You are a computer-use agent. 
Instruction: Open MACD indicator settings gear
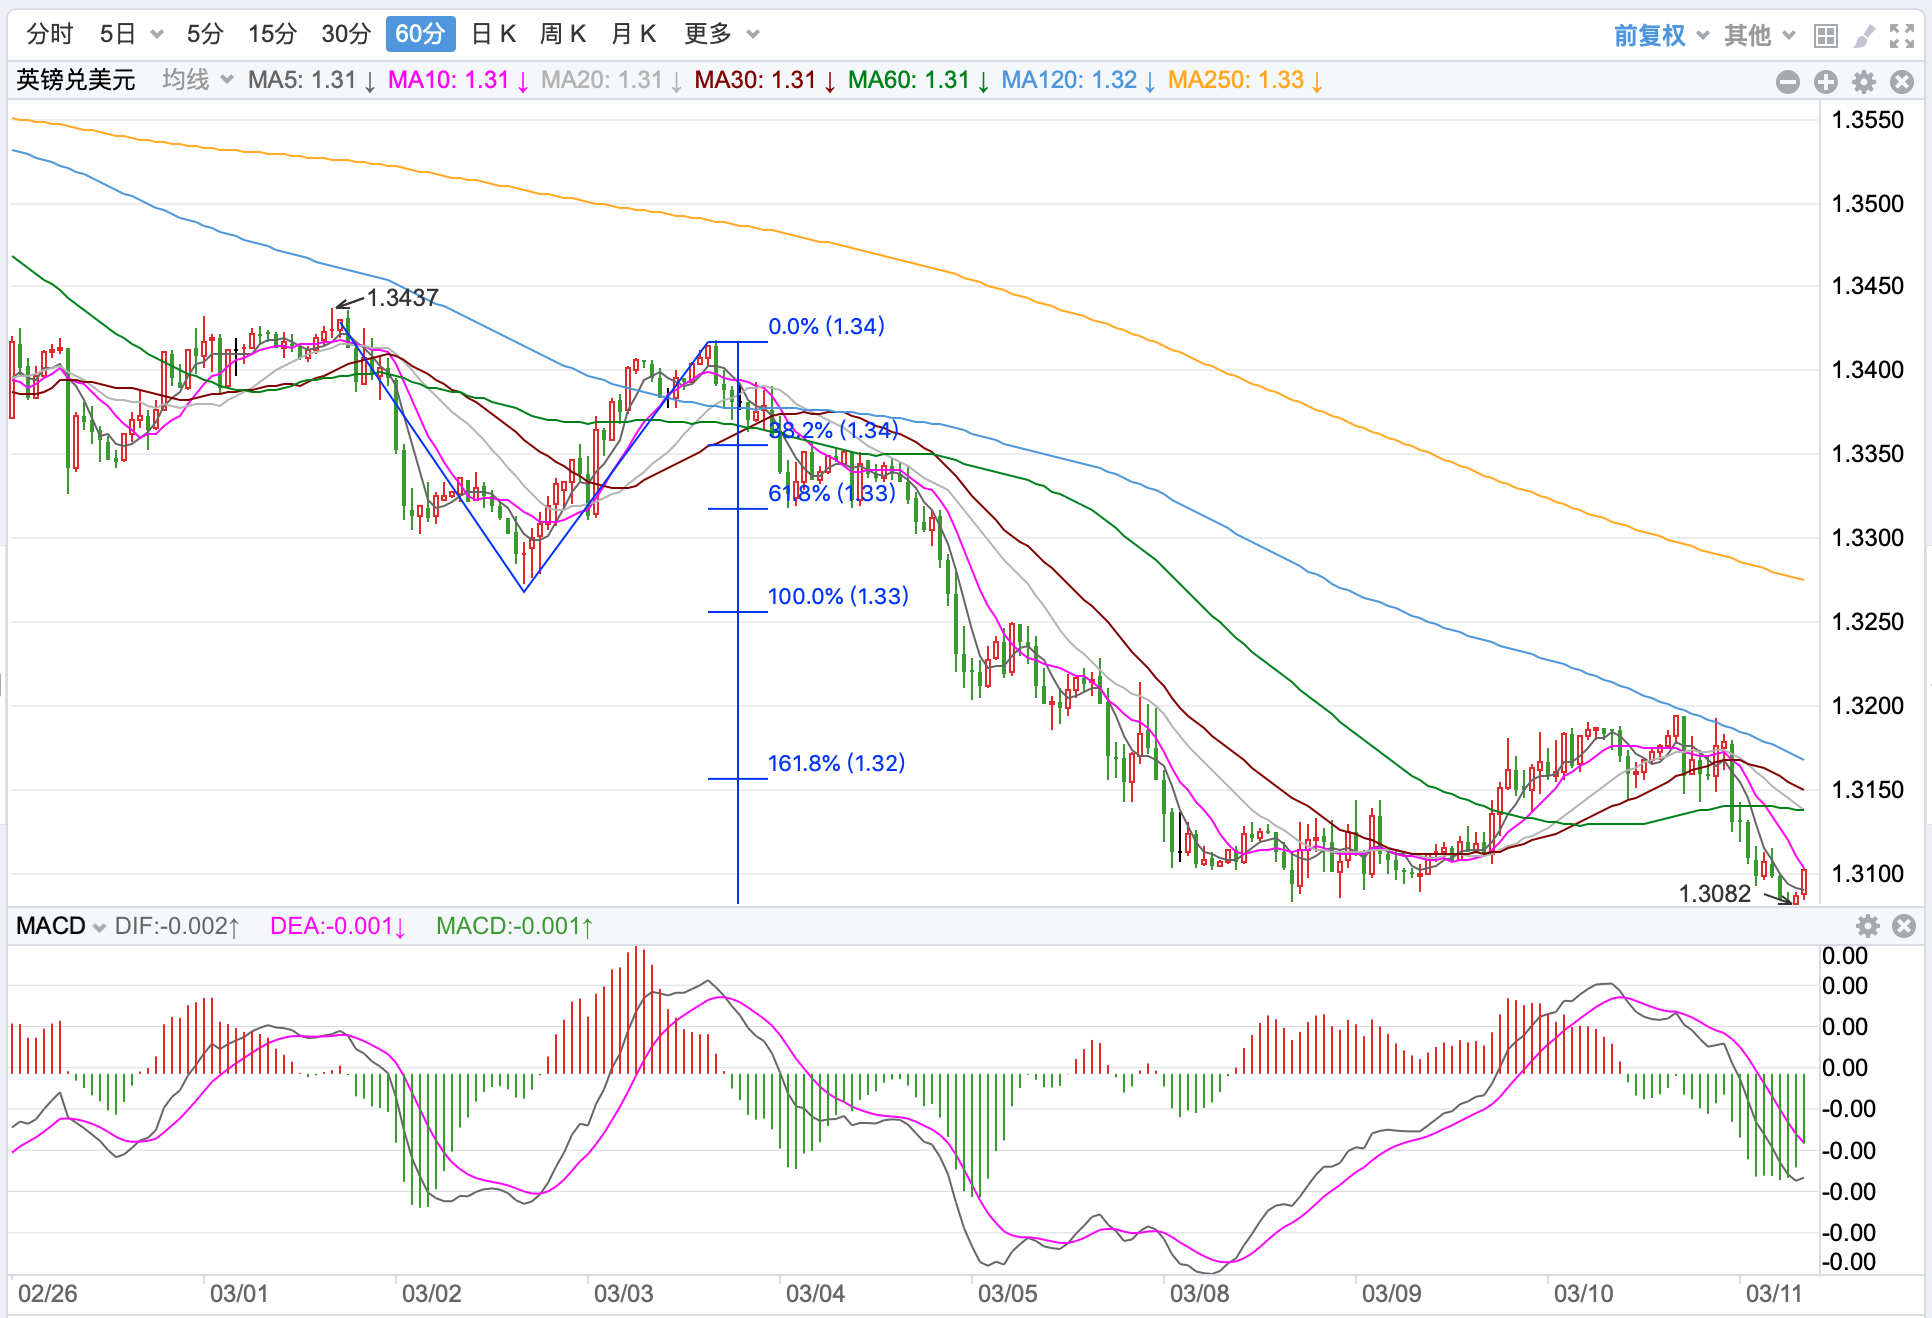[x=1867, y=926]
